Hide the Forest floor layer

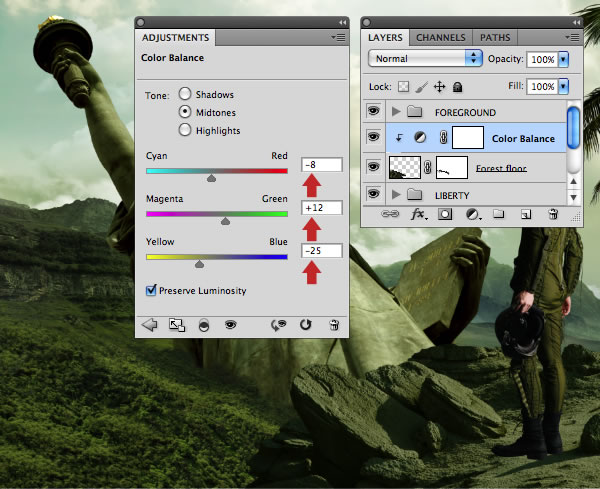[373, 166]
